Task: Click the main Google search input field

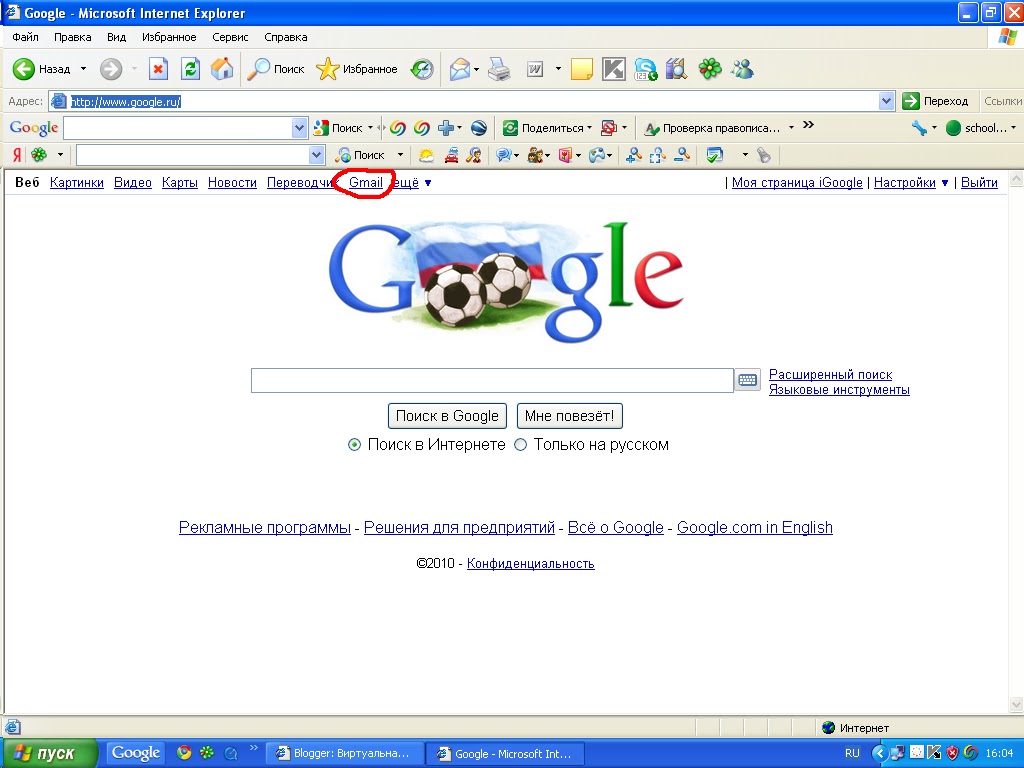Action: pyautogui.click(x=492, y=380)
